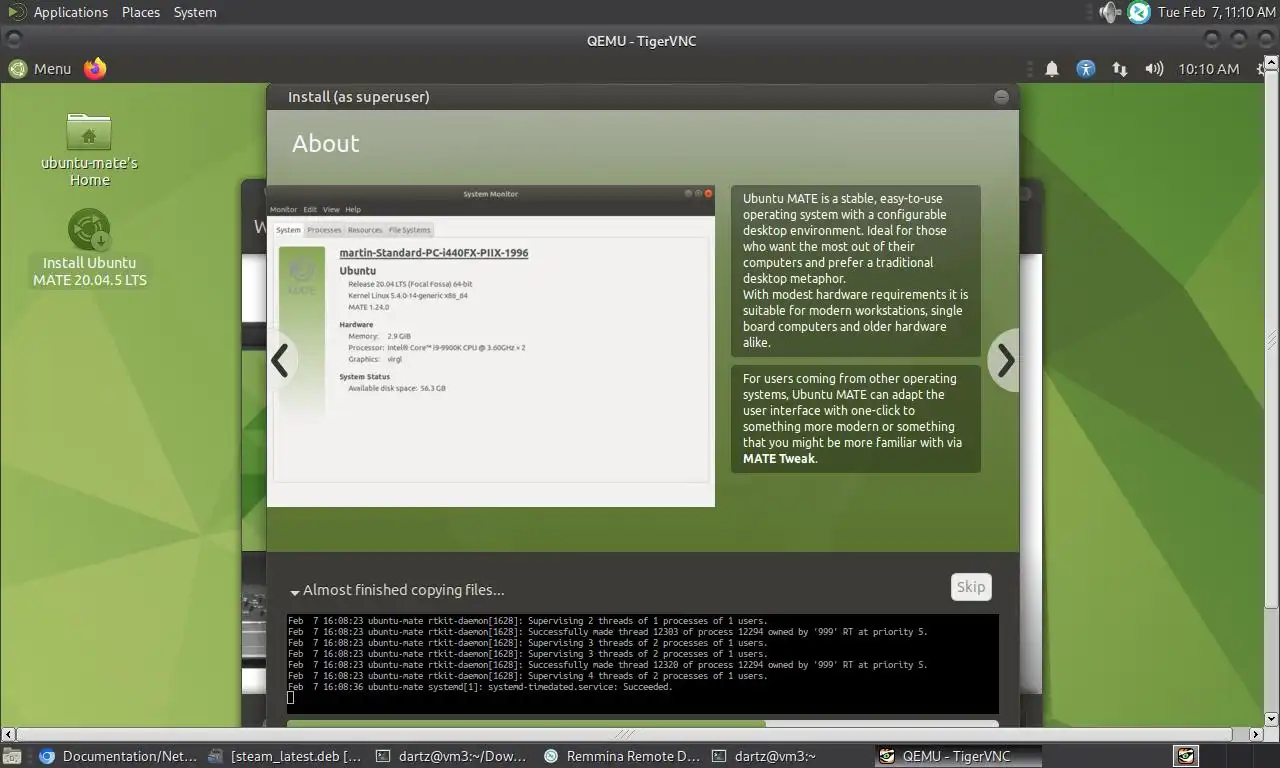Click the System Monitor screenshot in the slideshow
Viewport: 1280px width, 768px height.
pyautogui.click(x=491, y=346)
